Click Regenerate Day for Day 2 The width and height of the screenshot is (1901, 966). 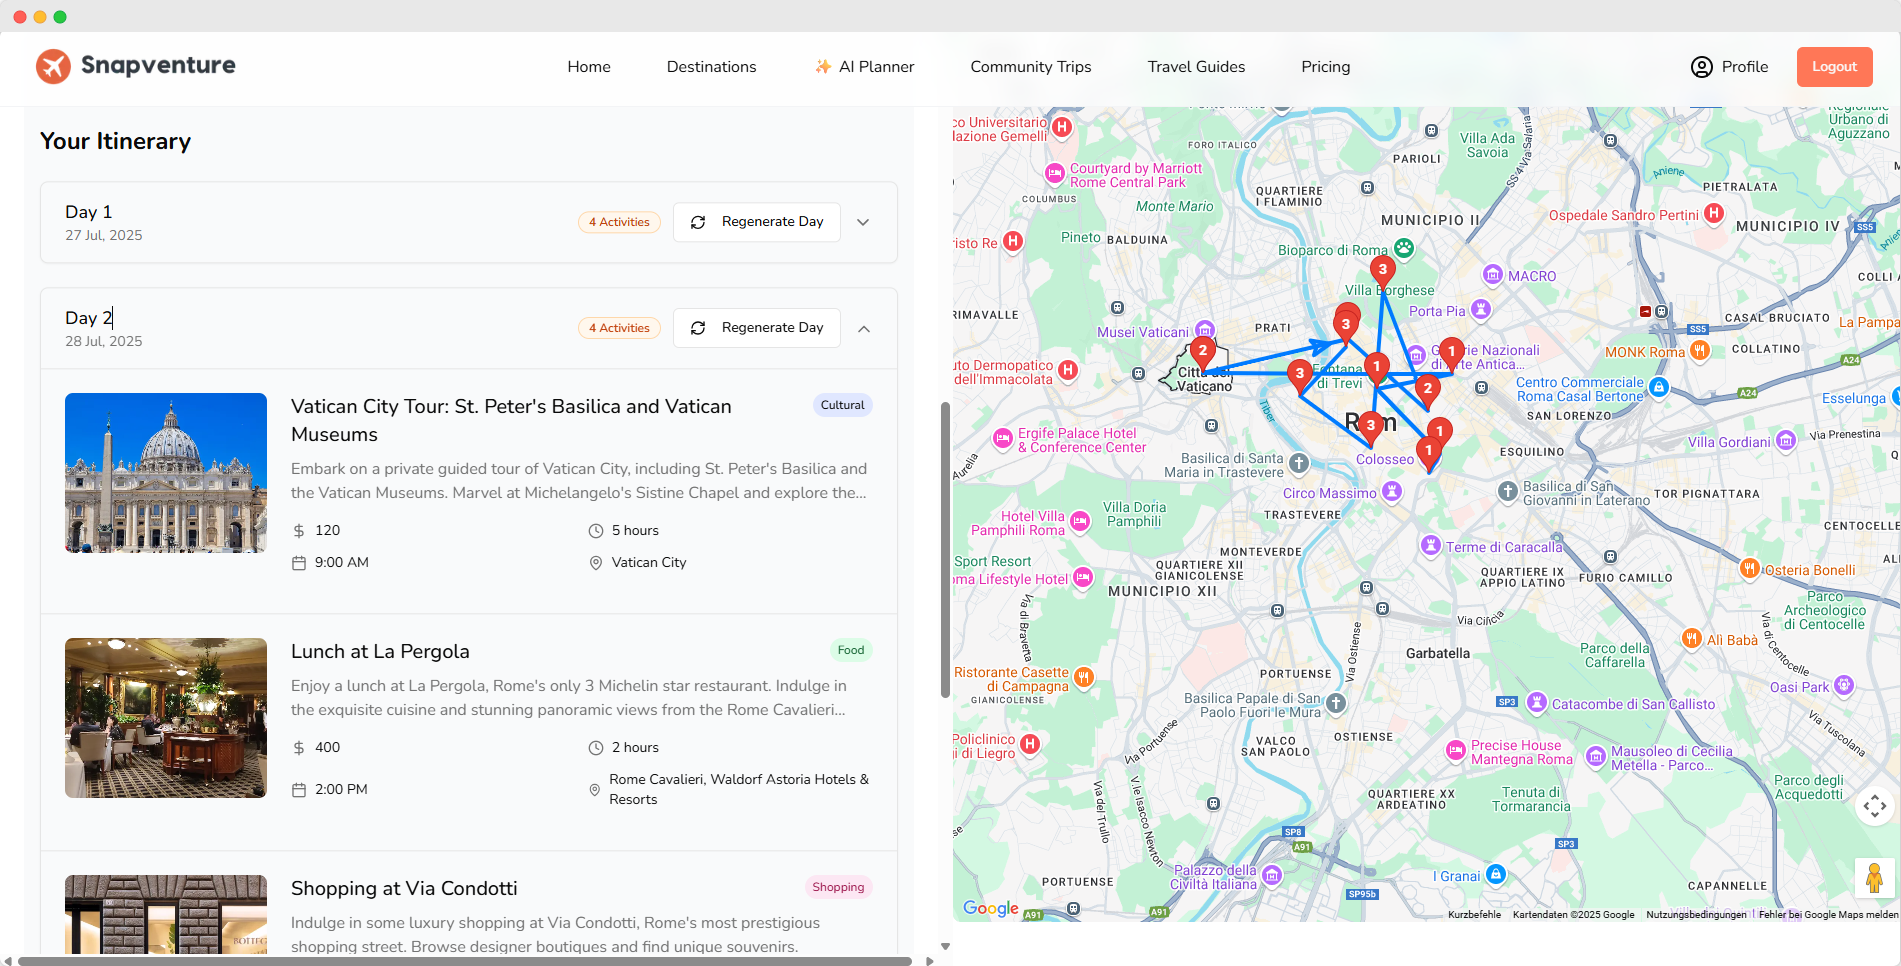(757, 328)
